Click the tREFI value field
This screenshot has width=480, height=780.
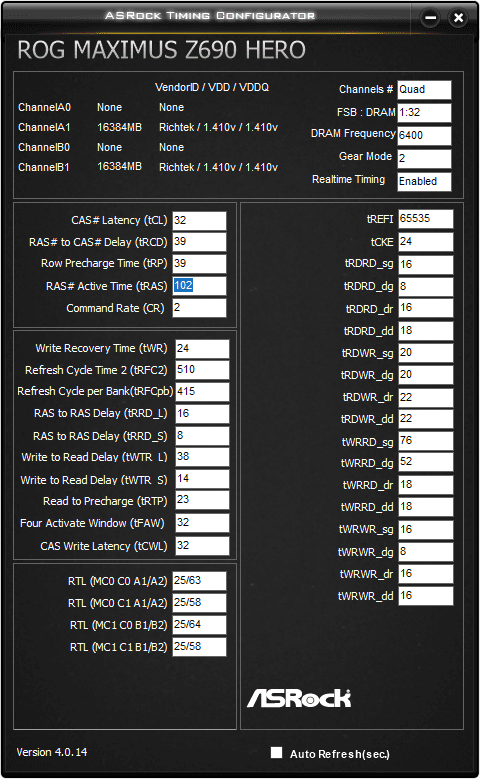tap(426, 219)
